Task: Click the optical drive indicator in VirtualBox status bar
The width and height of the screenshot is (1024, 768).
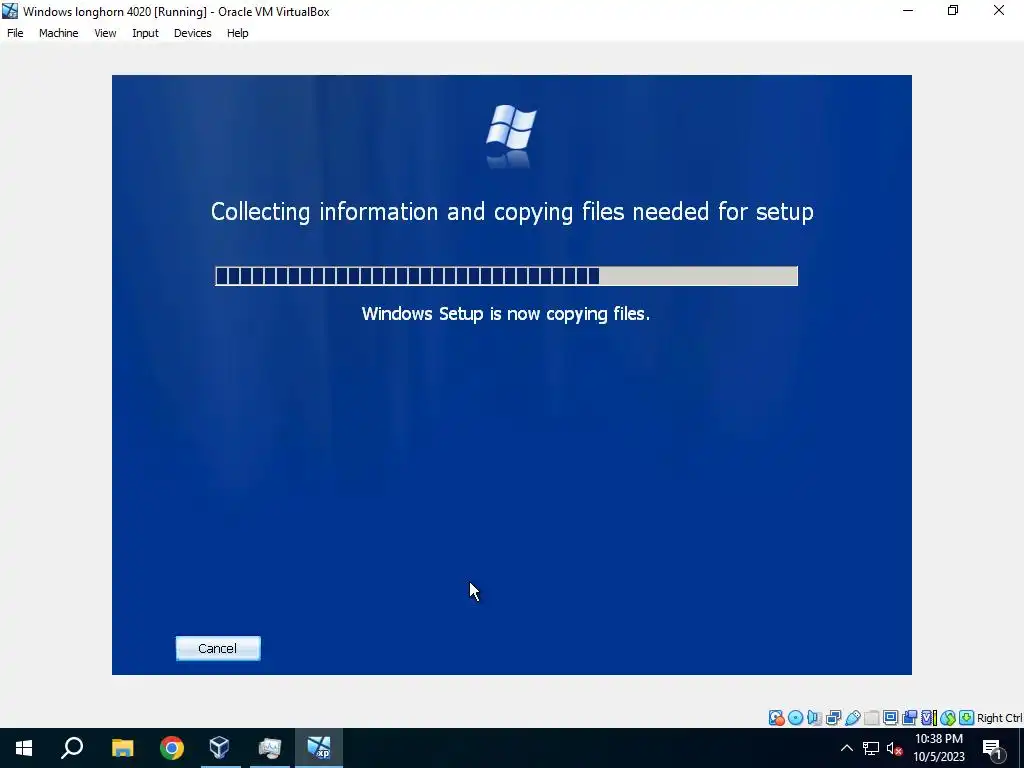Action: [795, 718]
